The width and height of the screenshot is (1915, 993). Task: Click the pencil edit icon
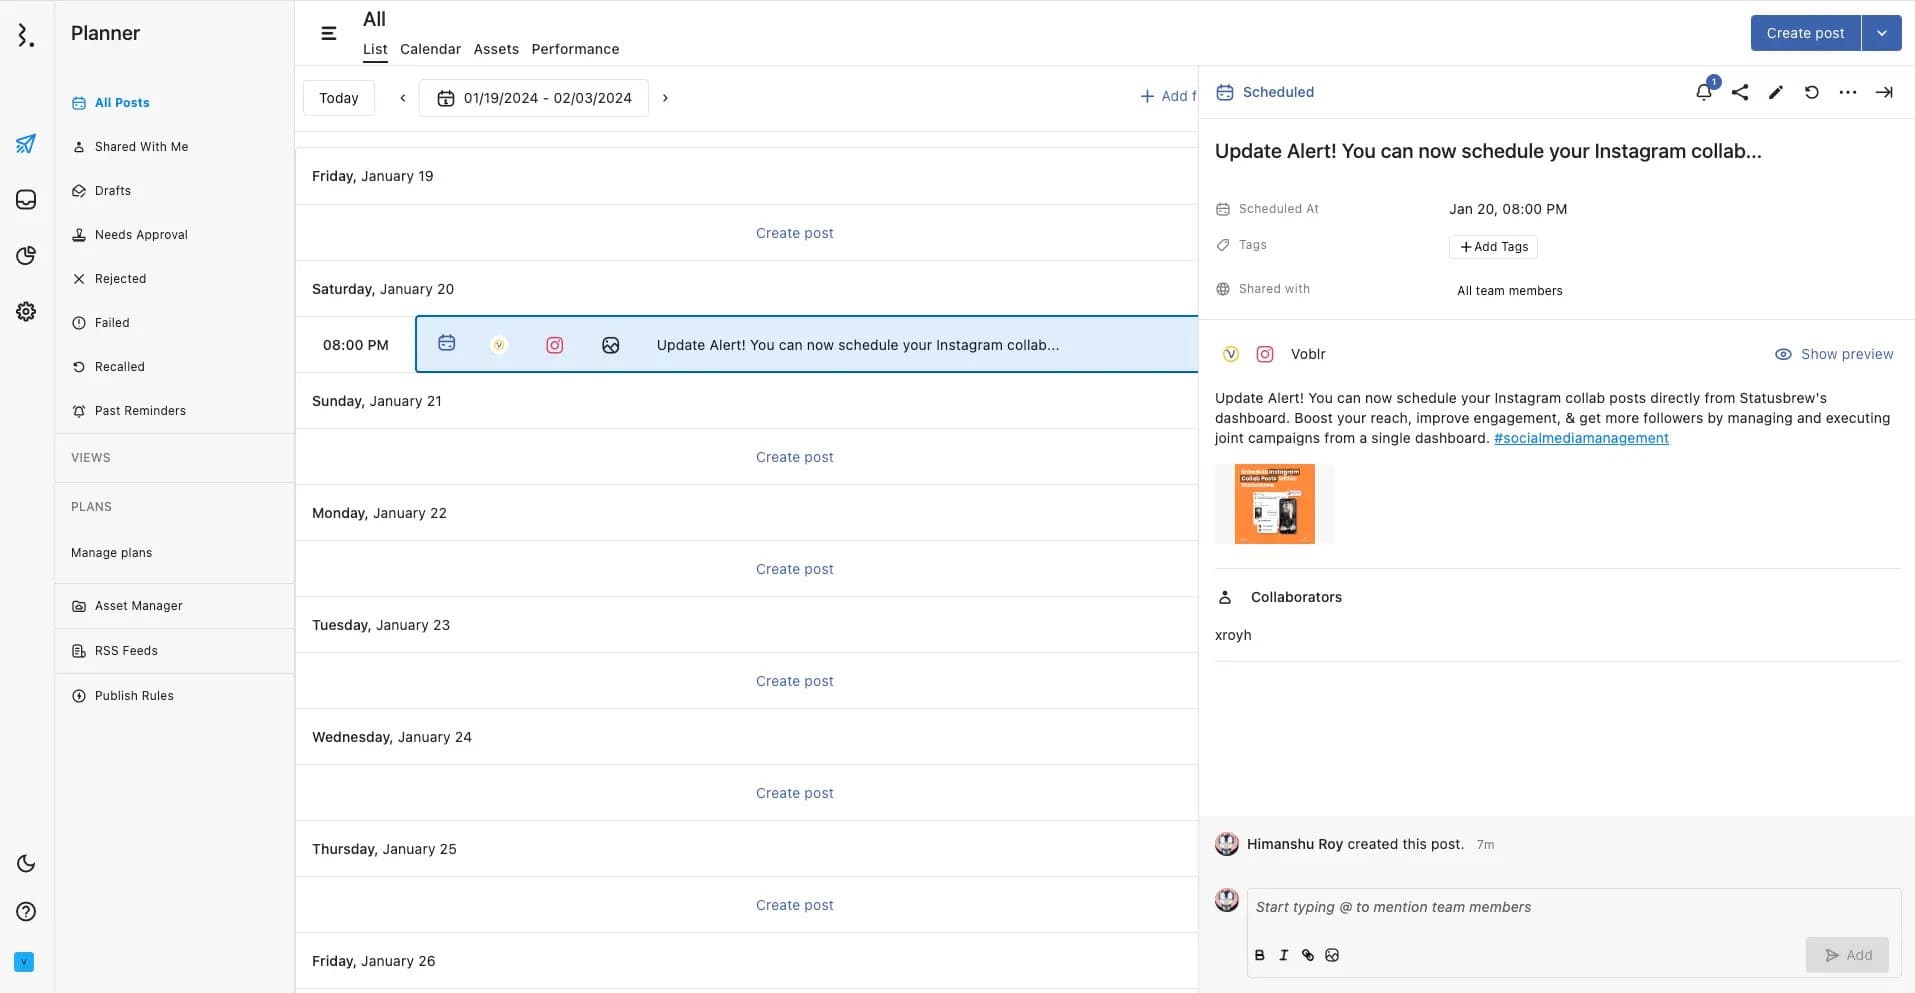(x=1776, y=92)
